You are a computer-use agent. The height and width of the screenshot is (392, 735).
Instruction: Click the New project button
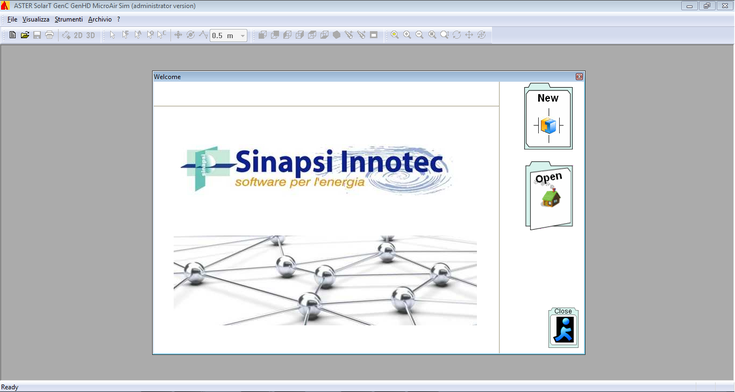tap(548, 116)
